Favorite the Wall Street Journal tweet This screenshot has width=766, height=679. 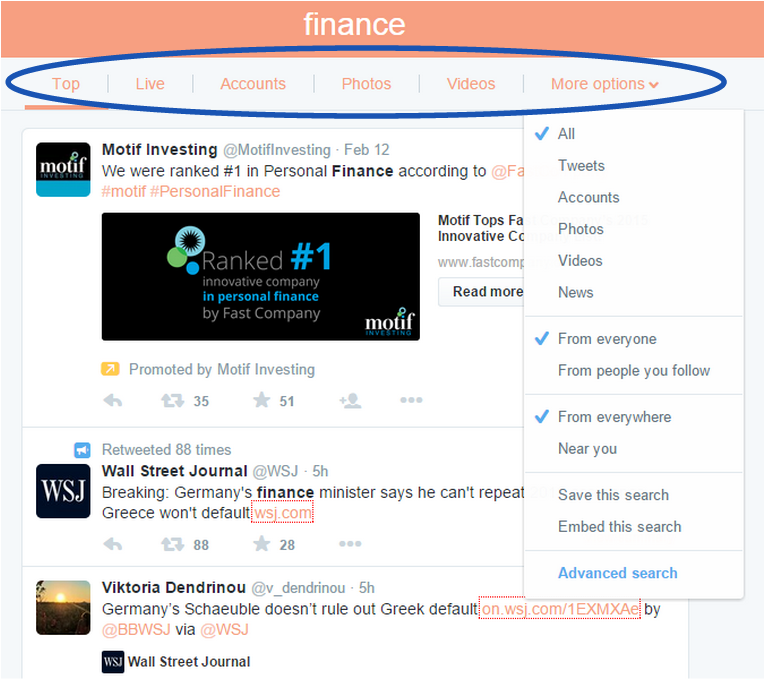262,544
